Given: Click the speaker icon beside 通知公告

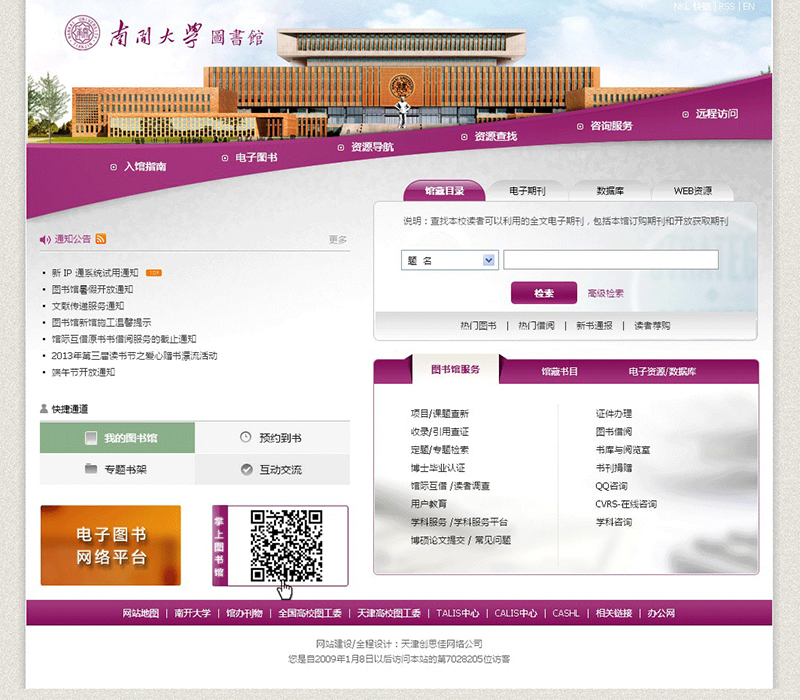Looking at the screenshot, I should (44, 240).
